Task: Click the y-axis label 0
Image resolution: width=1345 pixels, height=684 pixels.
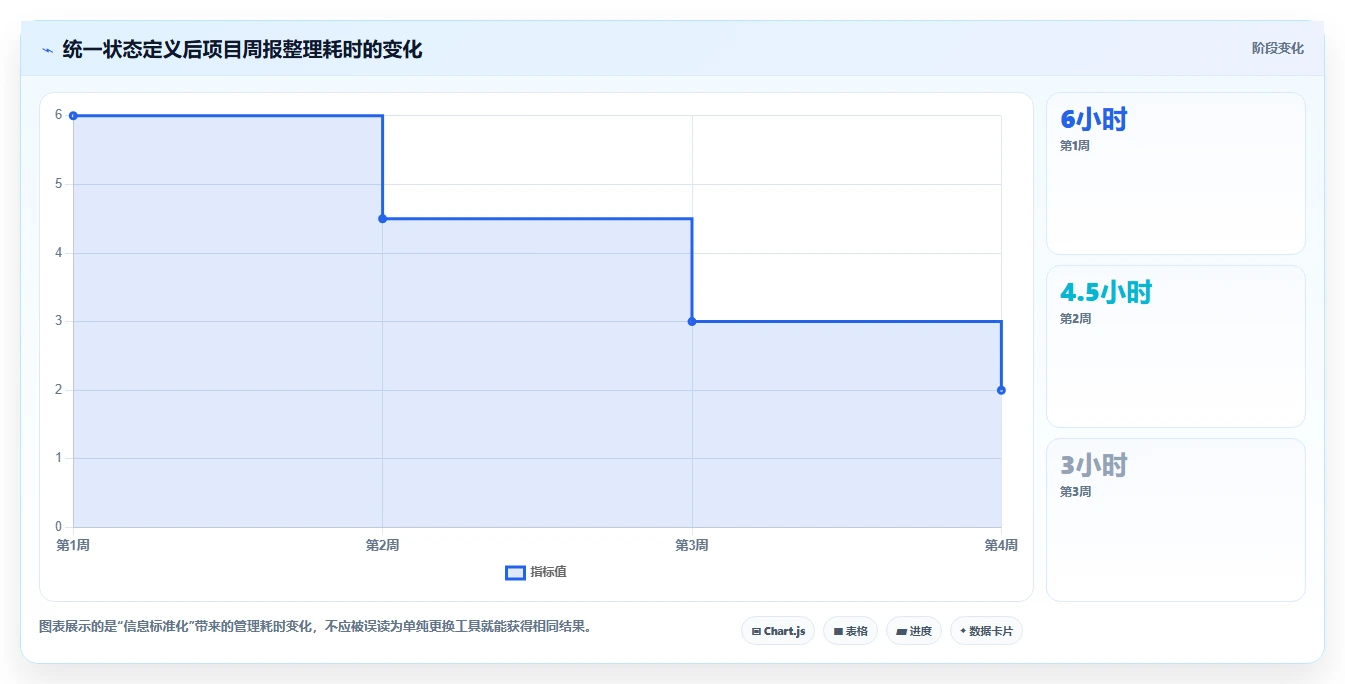Action: (x=58, y=527)
